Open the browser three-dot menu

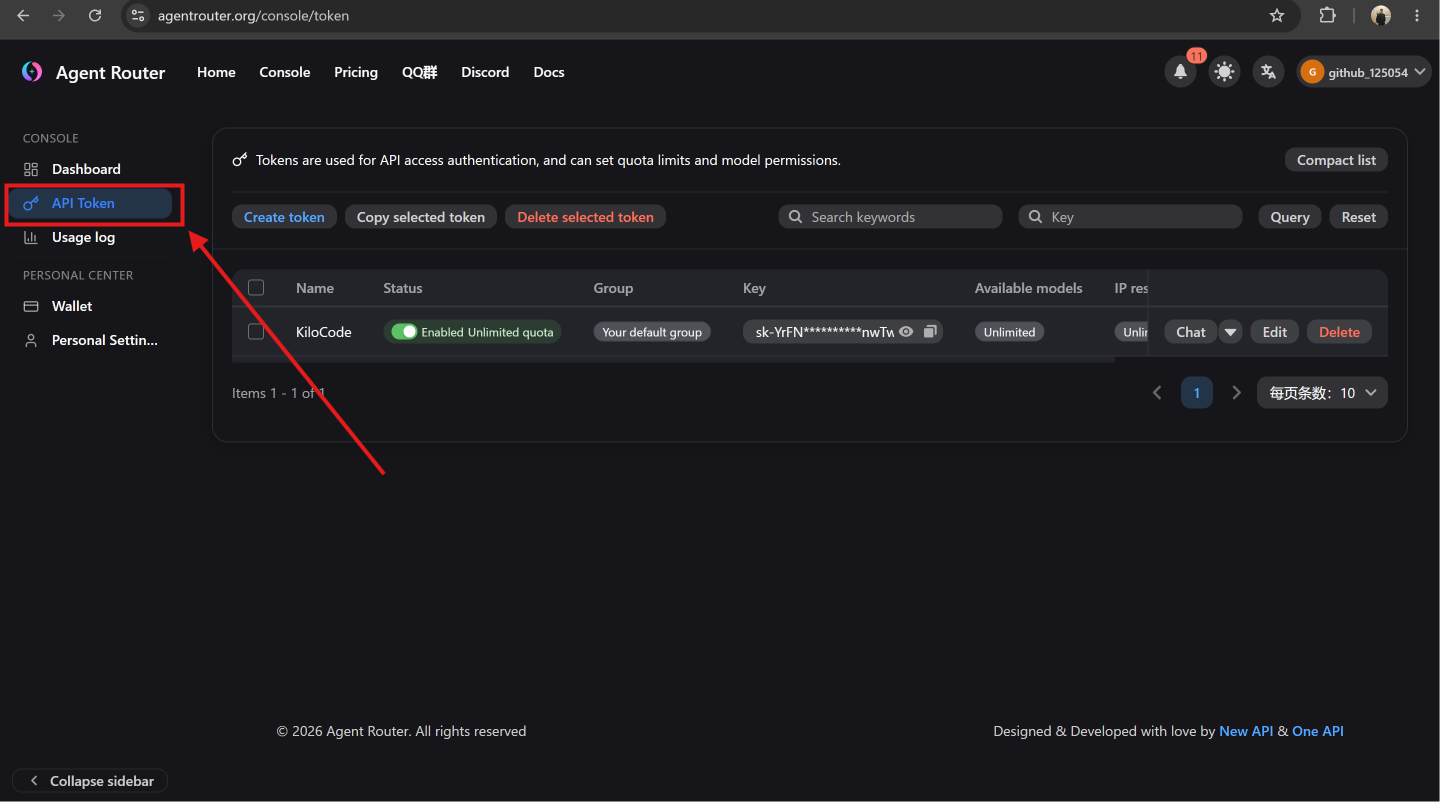(x=1417, y=16)
